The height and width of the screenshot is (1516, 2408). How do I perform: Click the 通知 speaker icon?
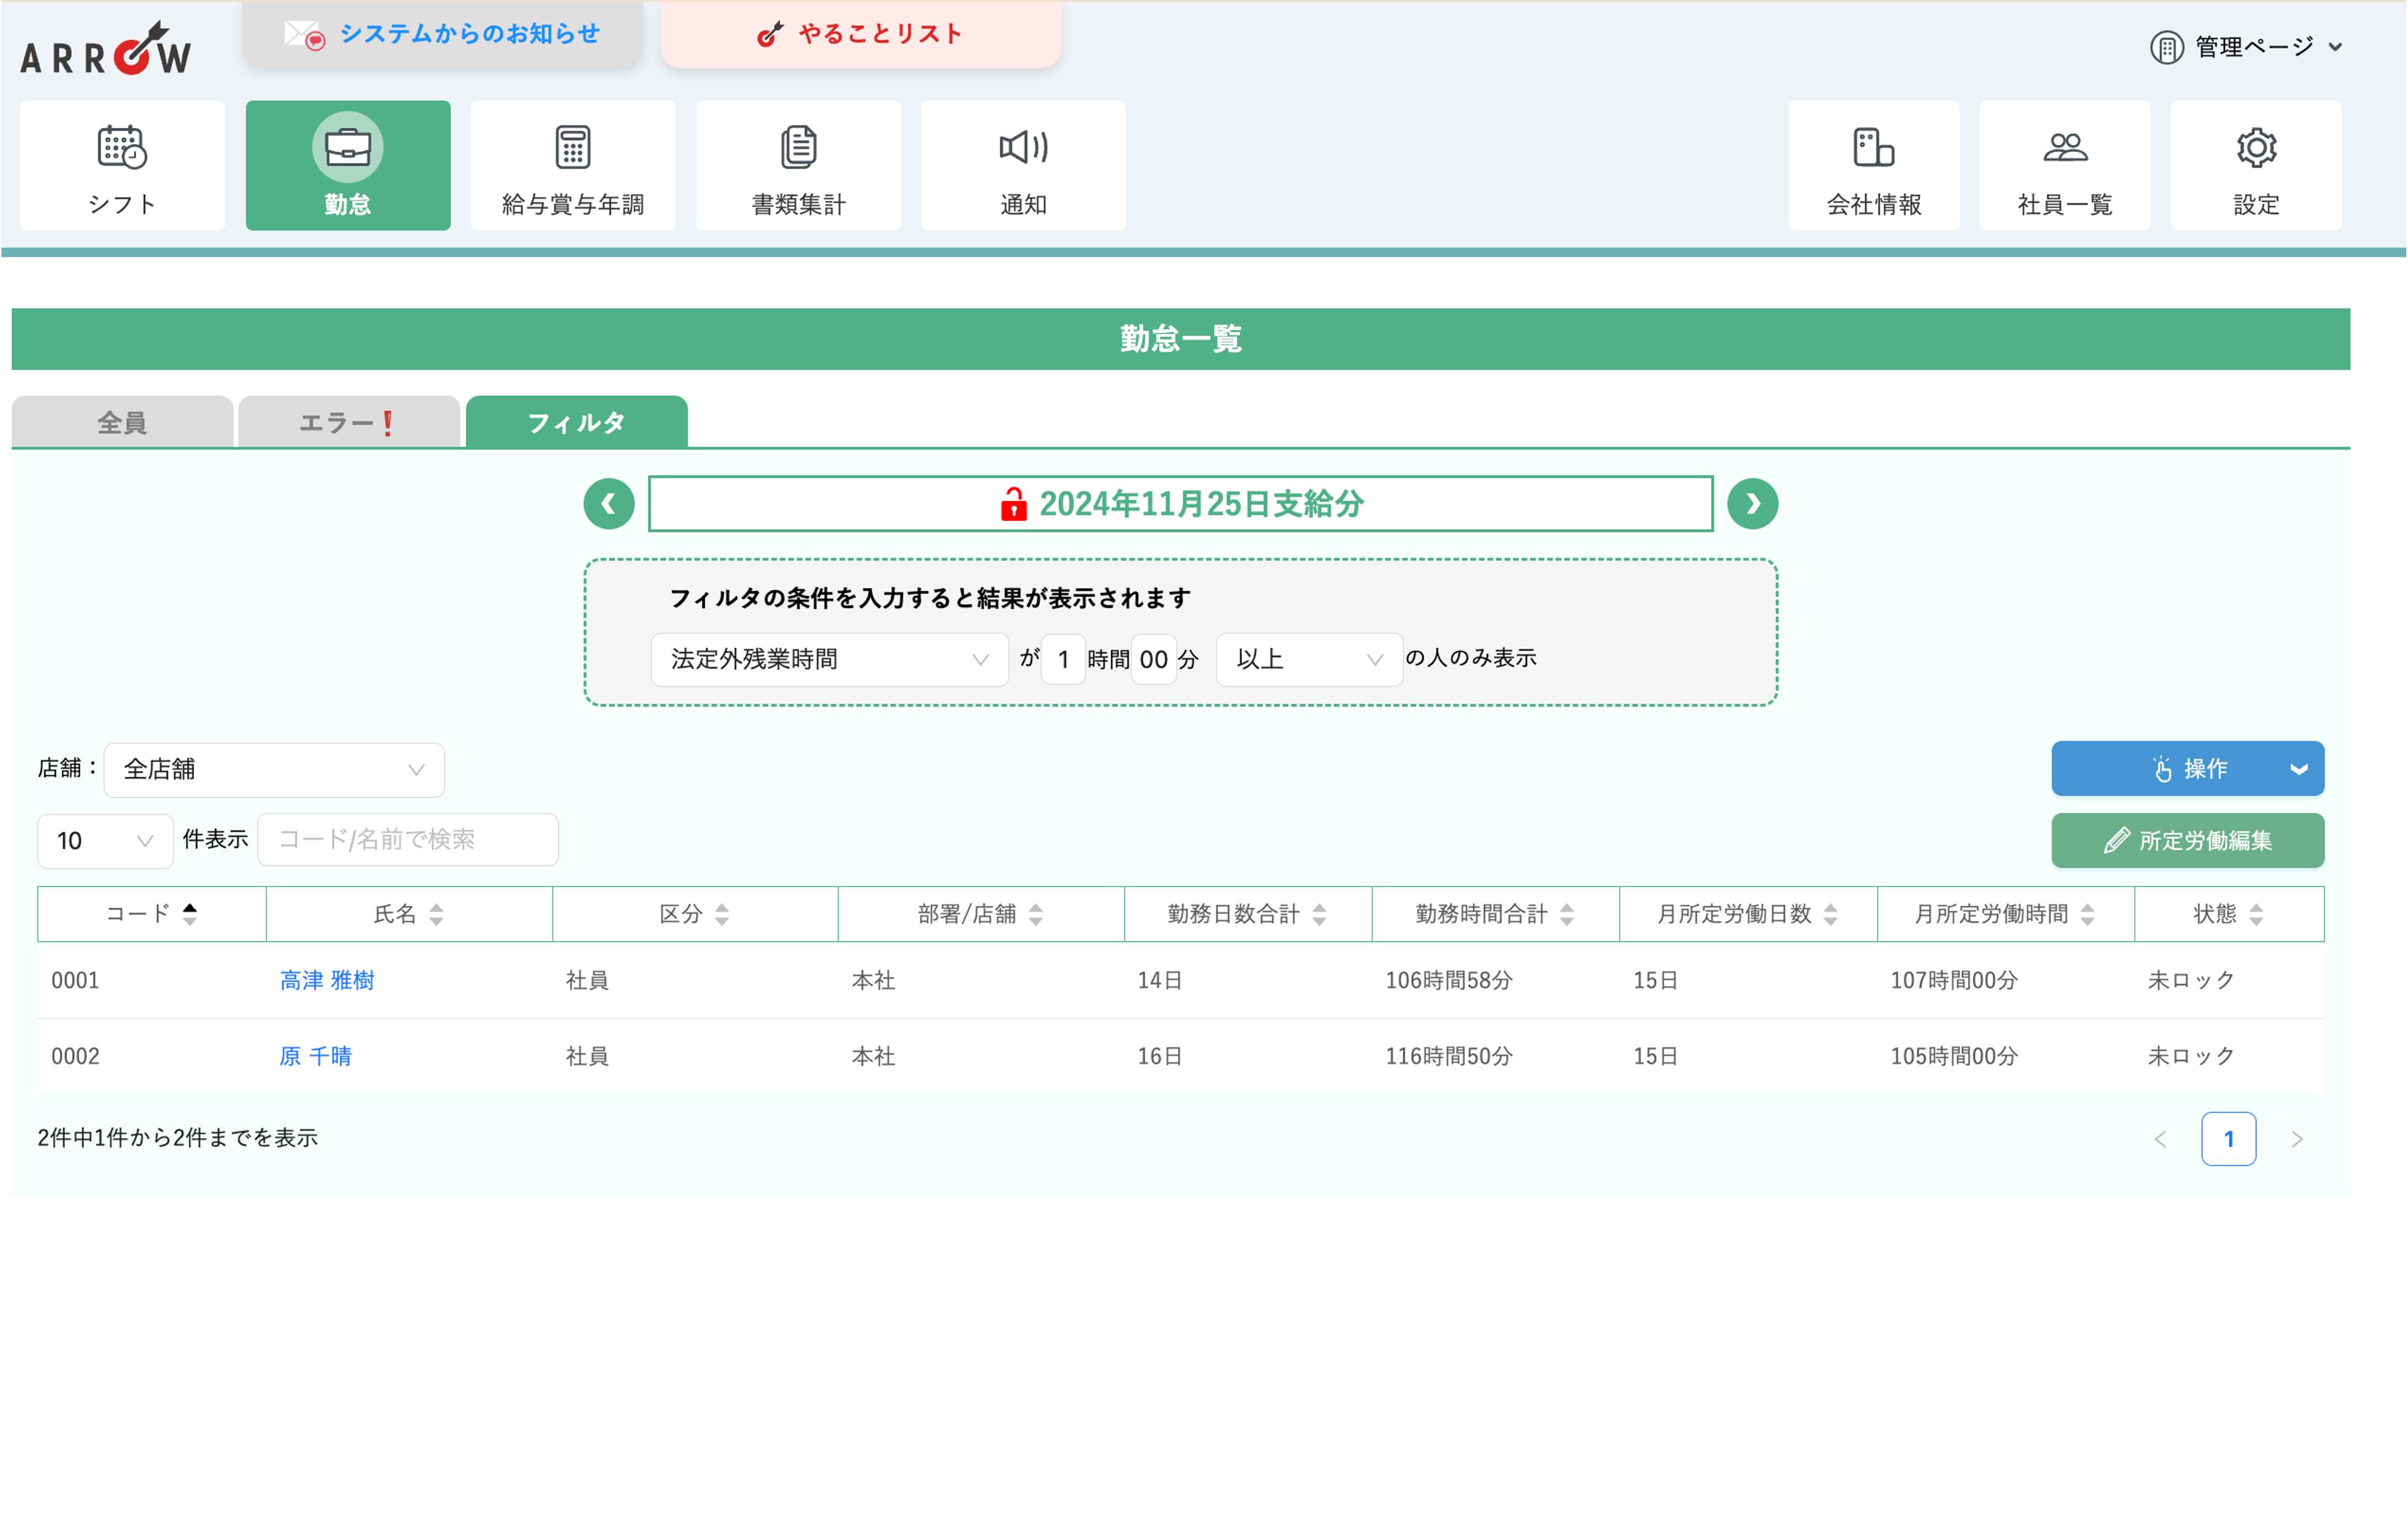tap(1023, 148)
